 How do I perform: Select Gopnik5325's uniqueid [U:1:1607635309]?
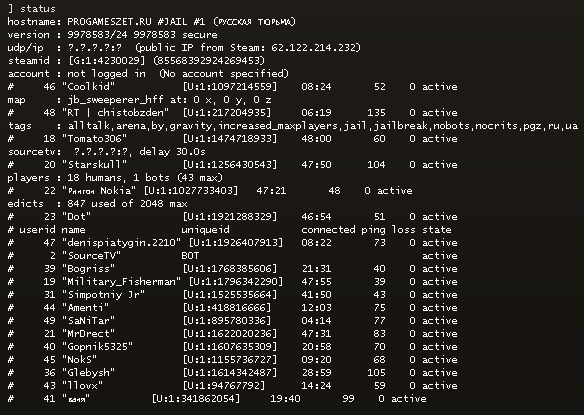tap(230, 347)
